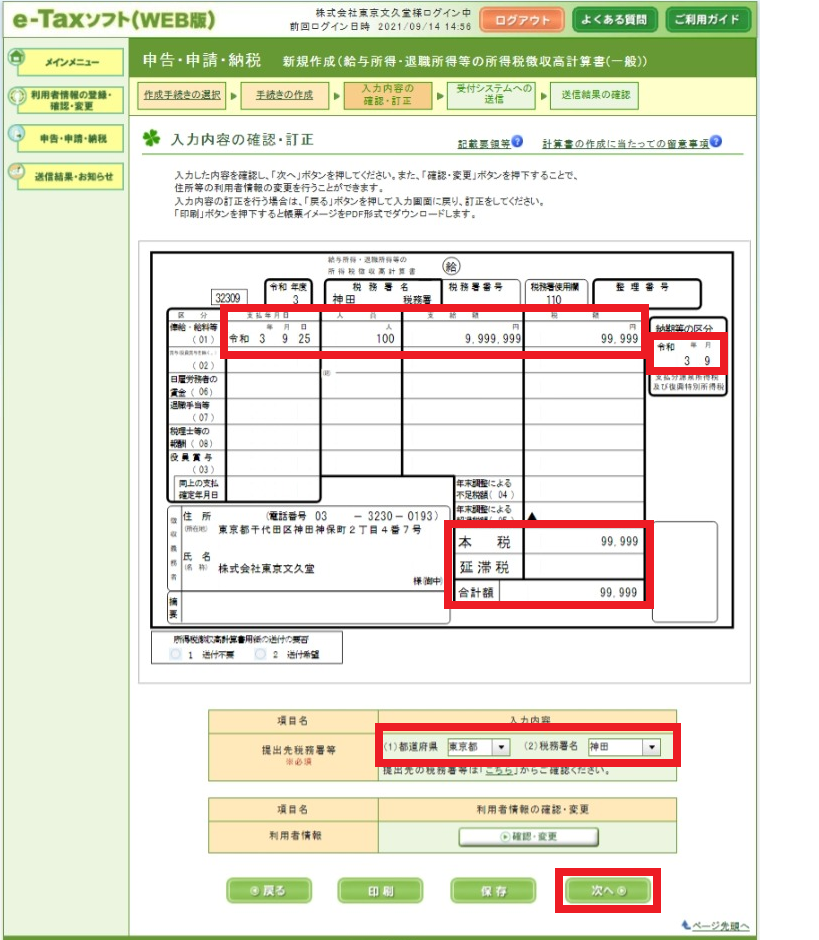Click the clock icon beside 送信結果・お知らせ

16,172
